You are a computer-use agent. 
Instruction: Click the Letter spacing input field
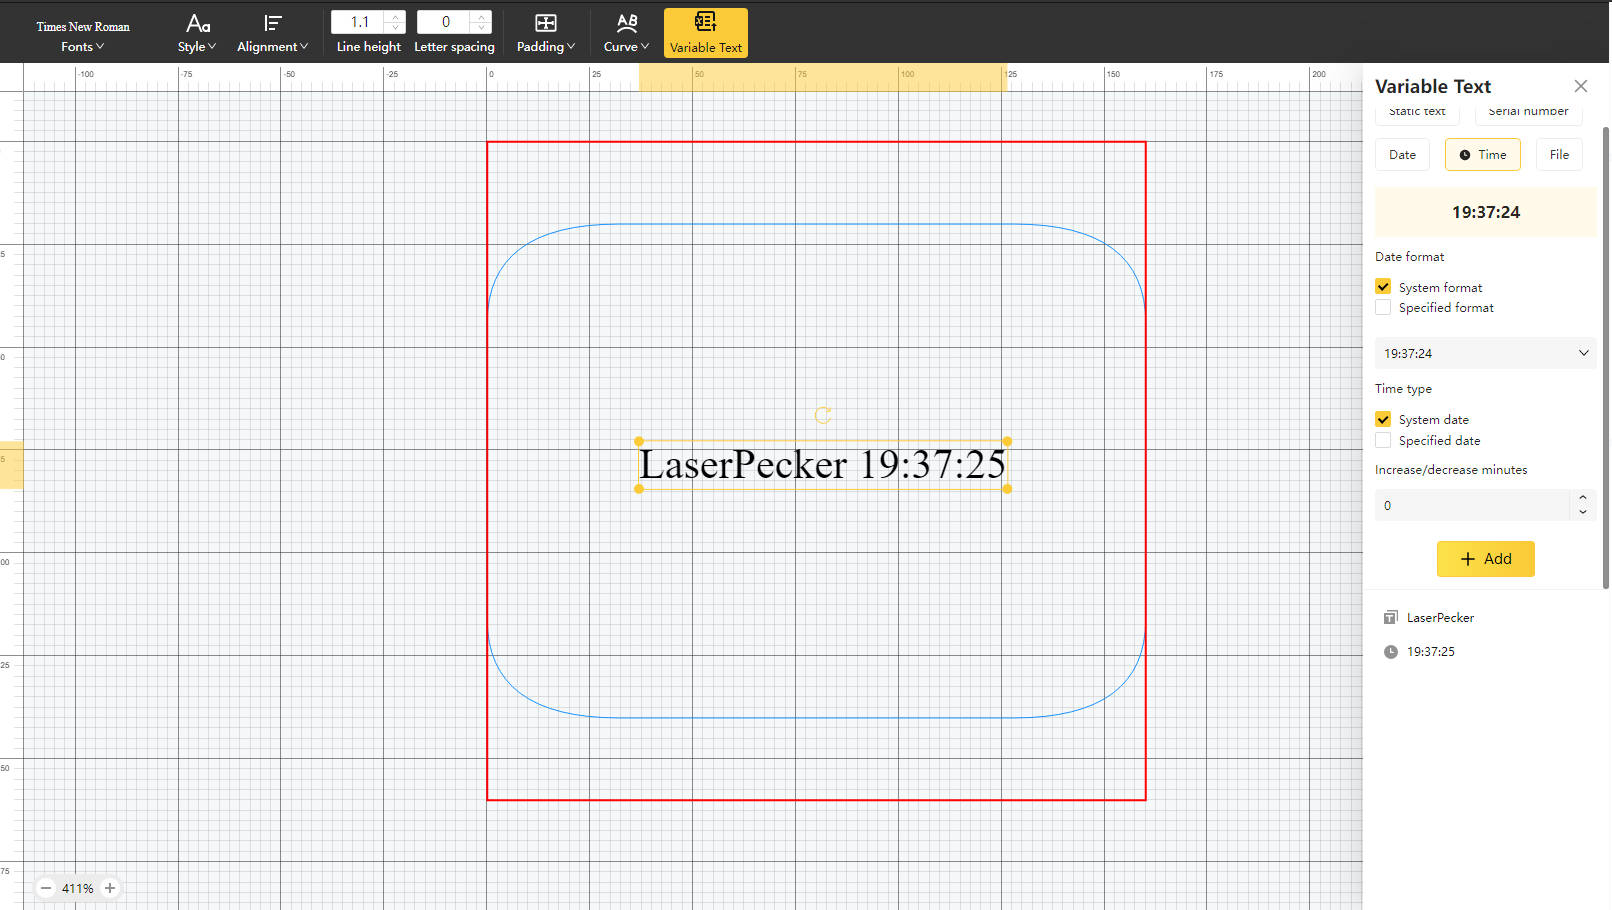[445, 22]
